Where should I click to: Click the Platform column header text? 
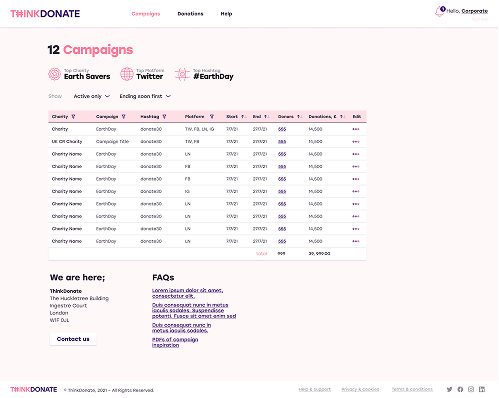(194, 117)
